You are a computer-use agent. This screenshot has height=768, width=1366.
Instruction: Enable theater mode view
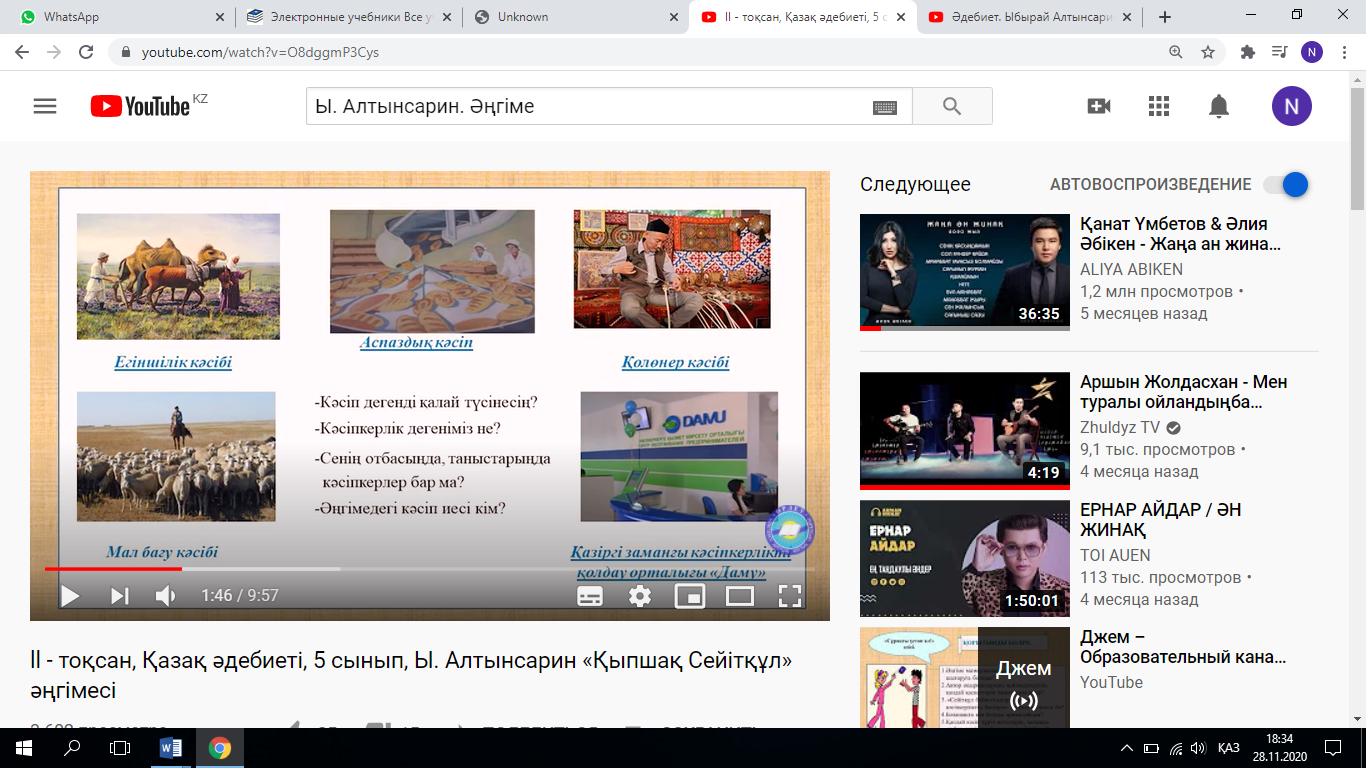740,596
